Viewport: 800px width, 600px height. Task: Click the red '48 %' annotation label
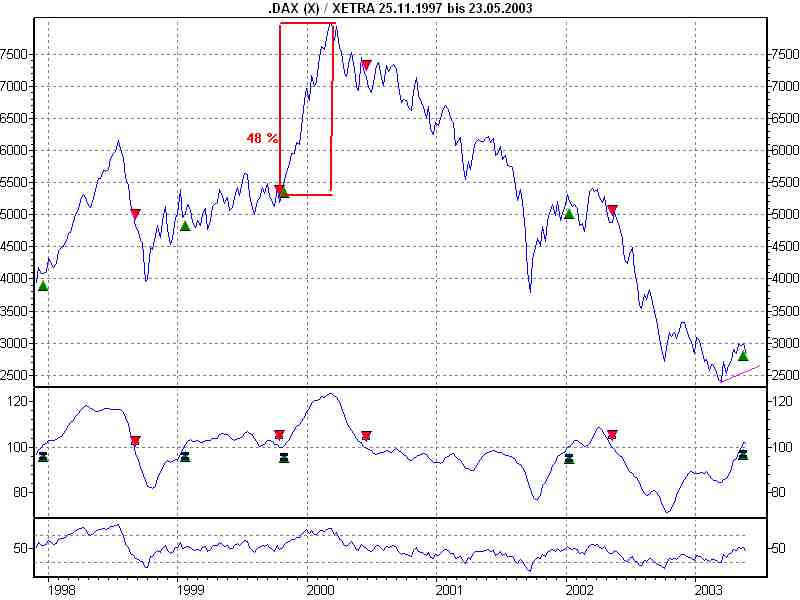tap(262, 138)
